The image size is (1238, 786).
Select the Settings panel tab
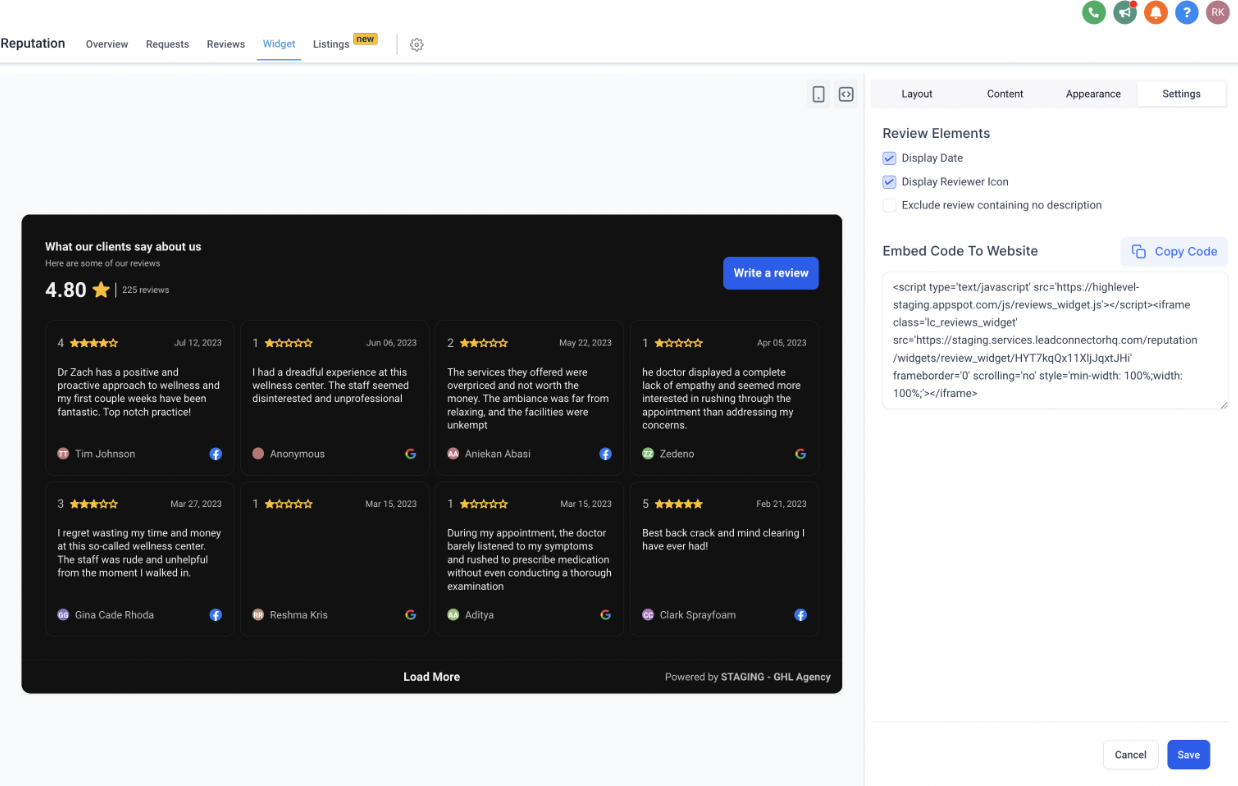(x=1181, y=94)
